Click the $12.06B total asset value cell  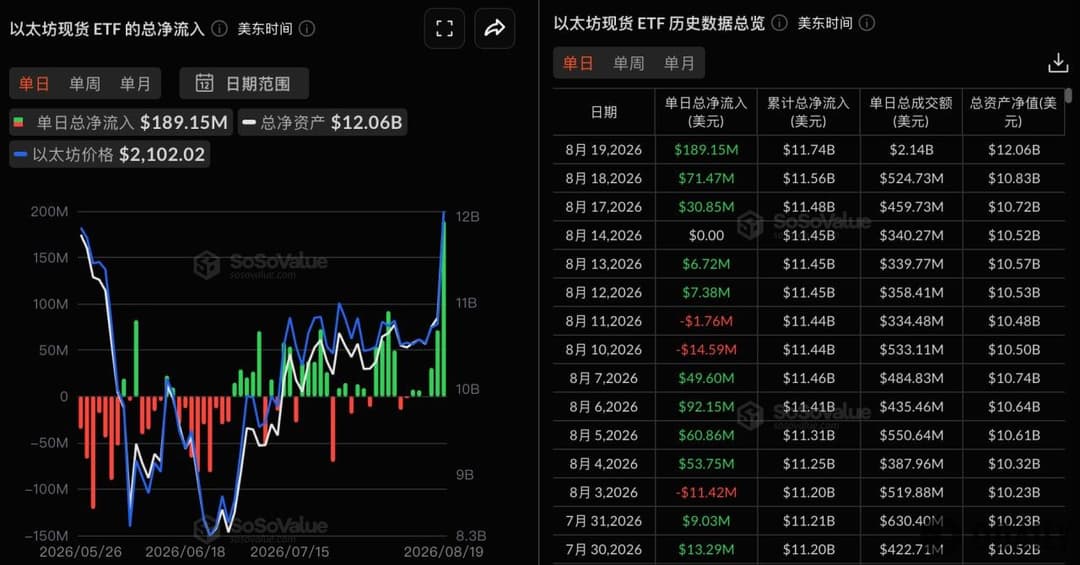(x=1013, y=150)
